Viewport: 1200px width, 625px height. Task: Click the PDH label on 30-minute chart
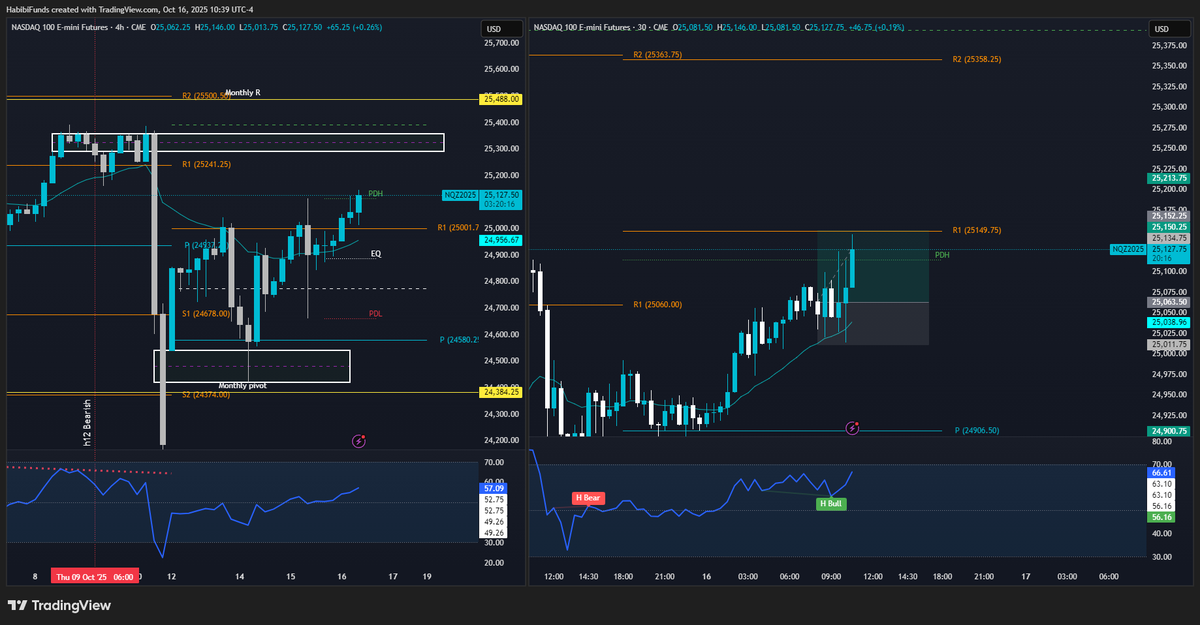(942, 255)
